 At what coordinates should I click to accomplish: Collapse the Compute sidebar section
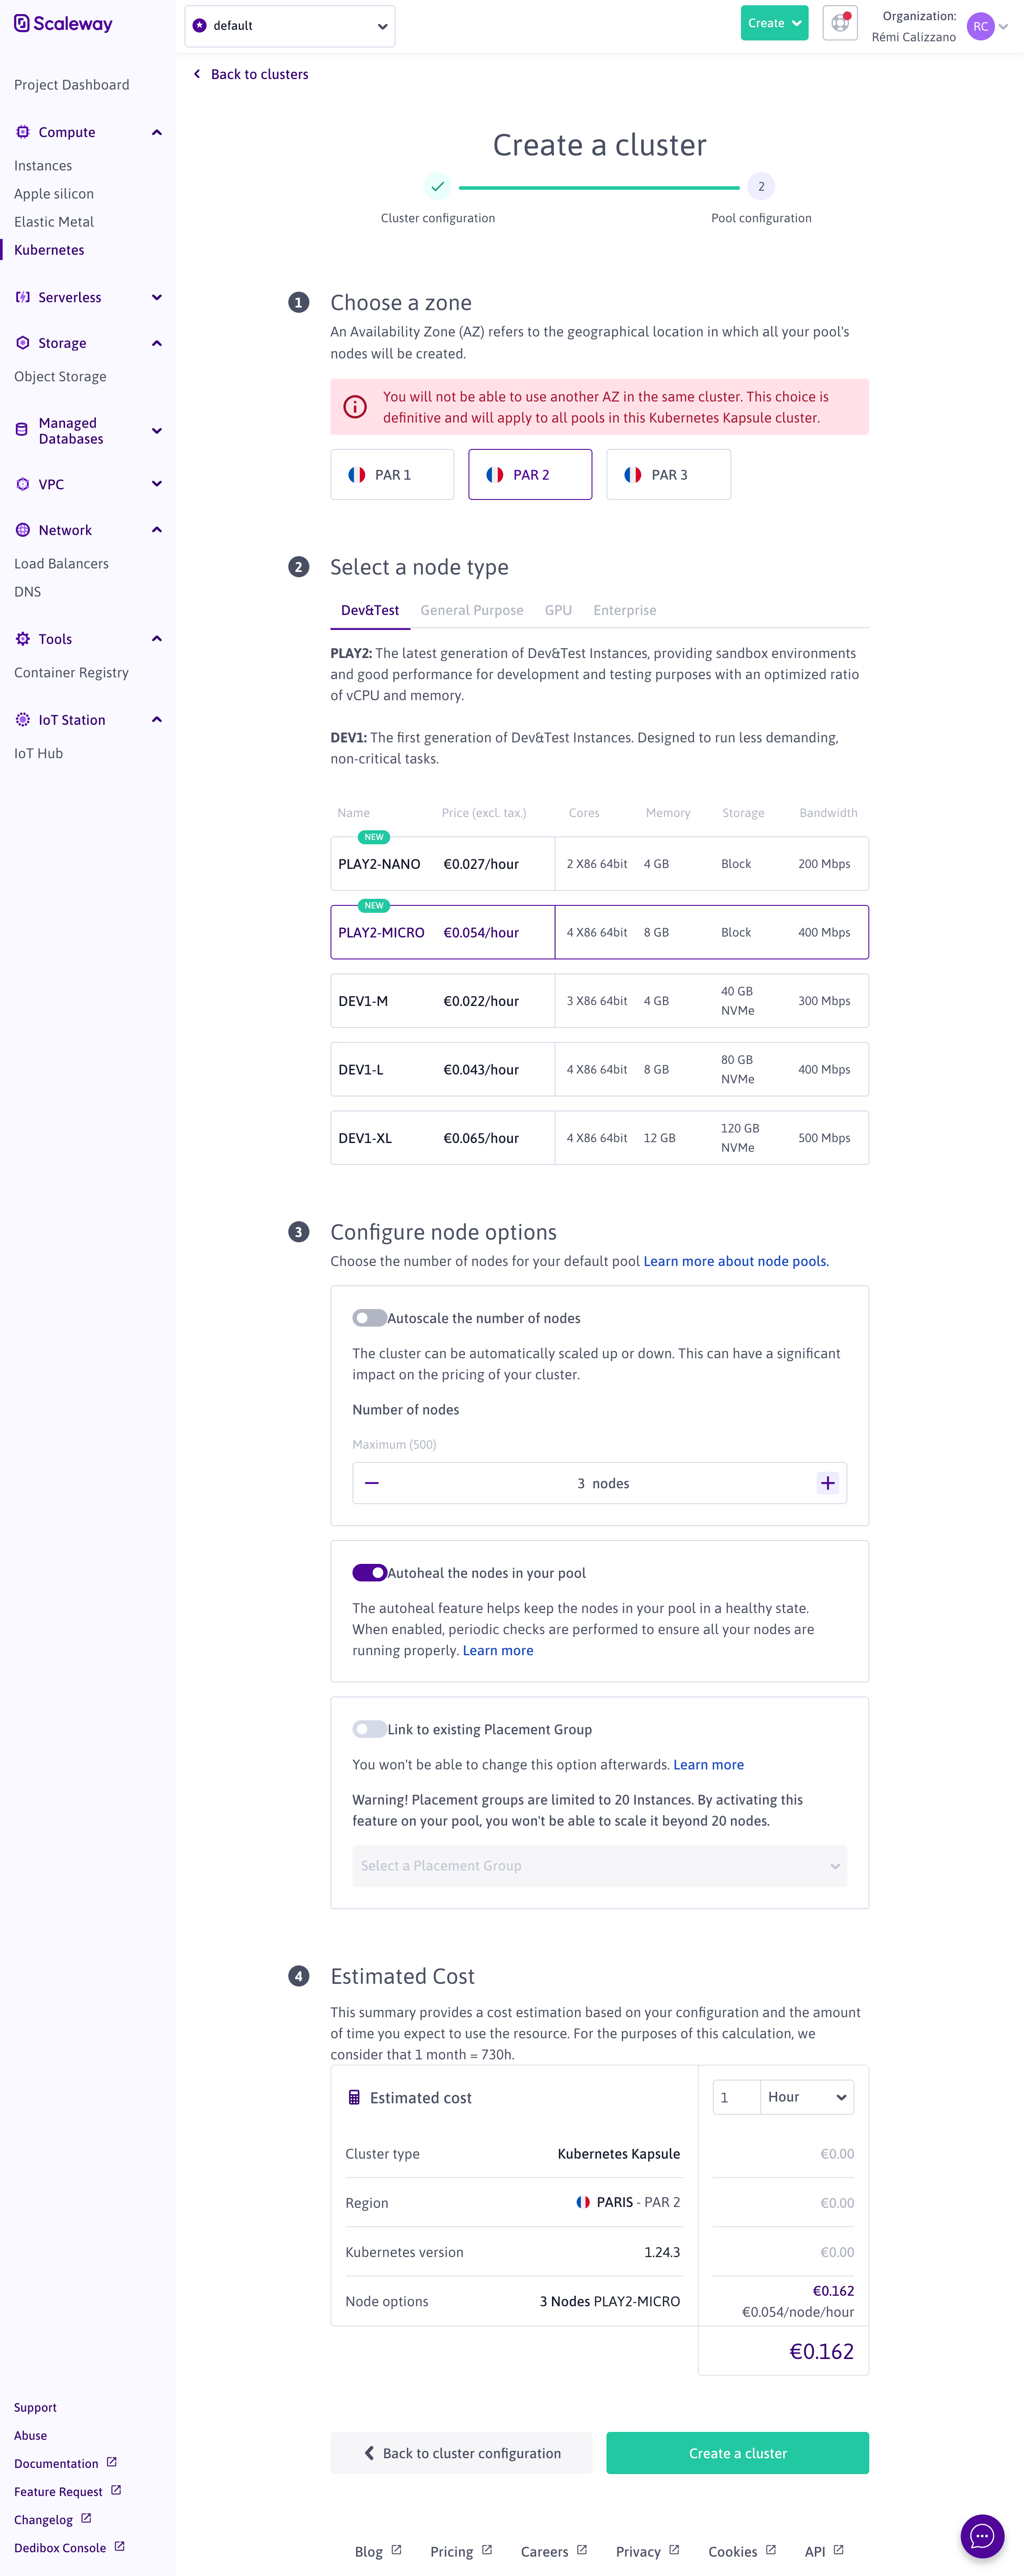[157, 132]
